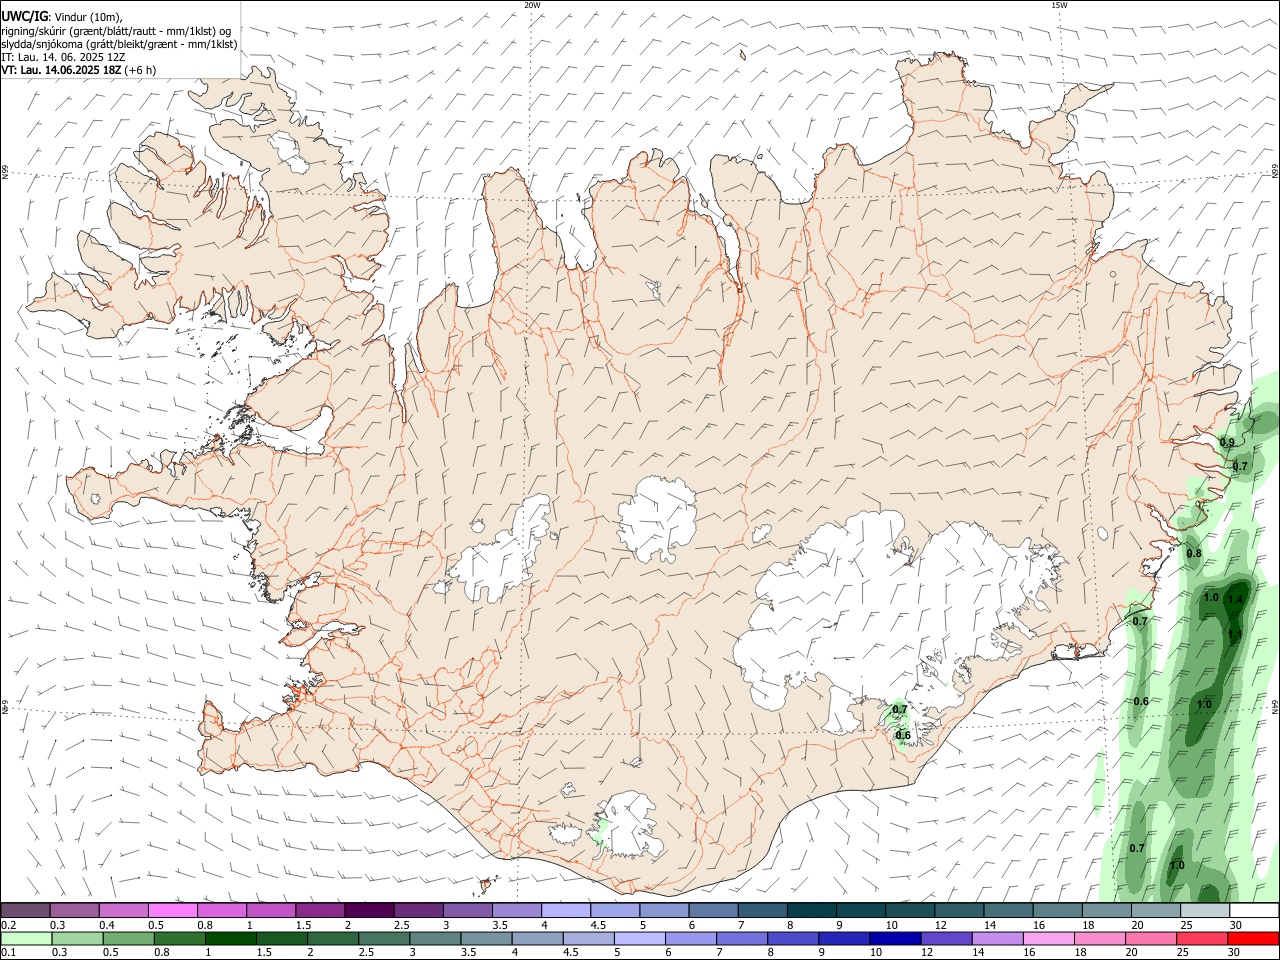Select bottom-row green swatch between 0.5 and 0.8

point(129,939)
